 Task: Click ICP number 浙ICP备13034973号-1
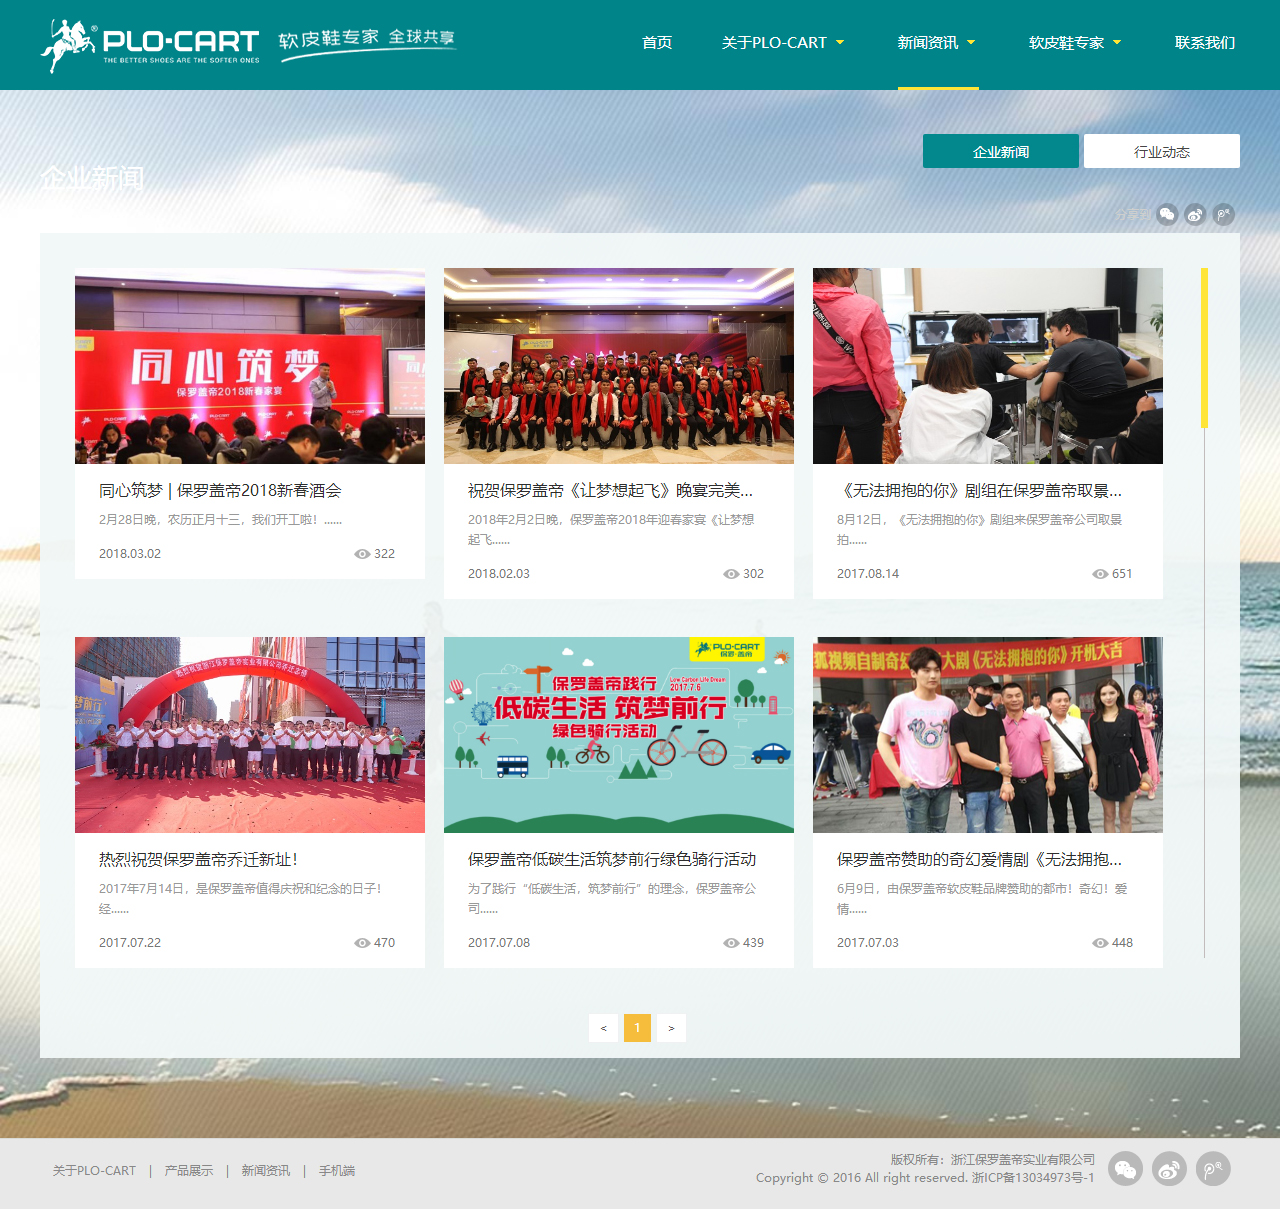tap(1033, 1178)
